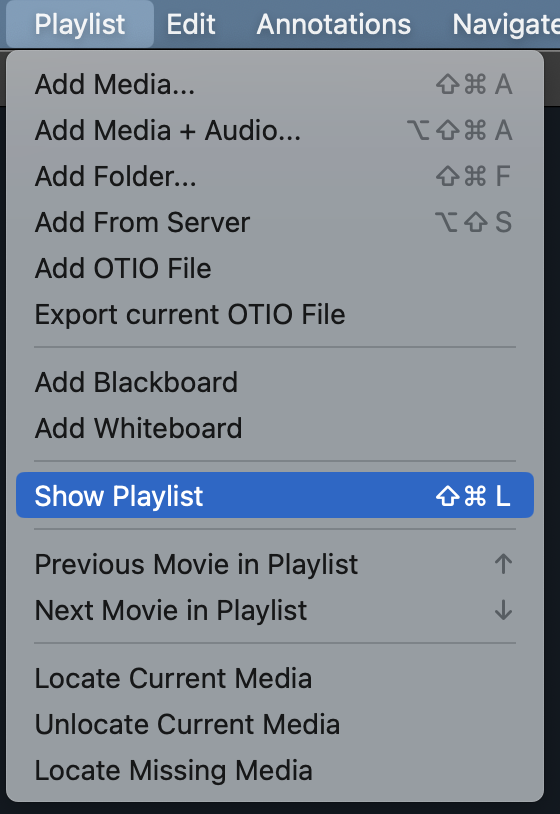Choose Locate Missing Media
The image size is (560, 814).
coord(275,770)
